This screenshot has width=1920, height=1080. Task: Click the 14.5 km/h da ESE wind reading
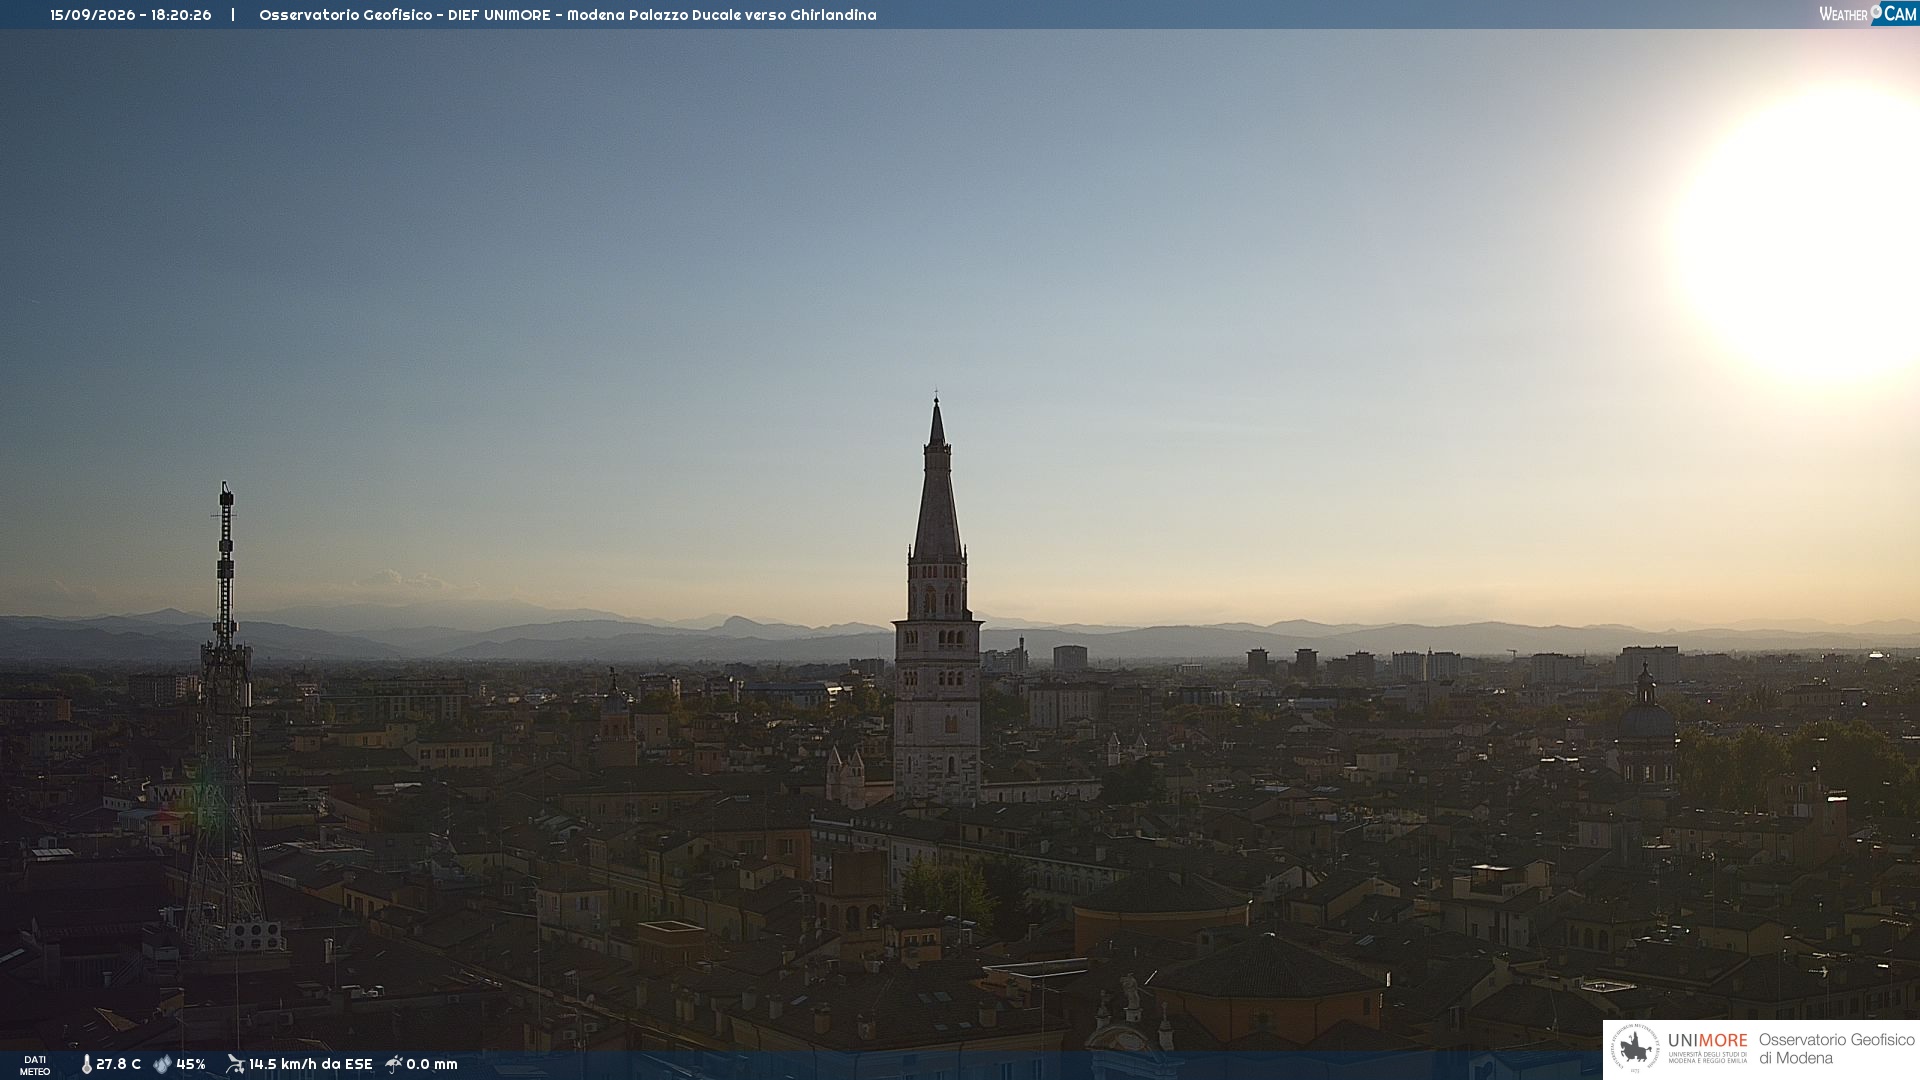point(310,1064)
